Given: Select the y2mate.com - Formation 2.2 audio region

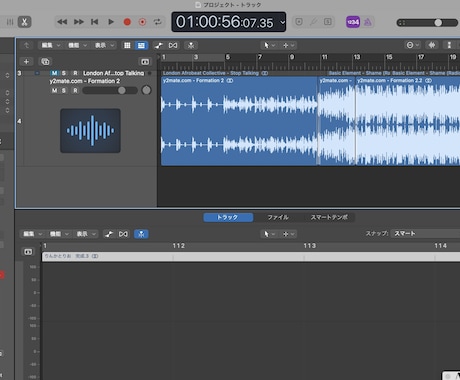Looking at the screenshot, I should pyautogui.click(x=408, y=121).
